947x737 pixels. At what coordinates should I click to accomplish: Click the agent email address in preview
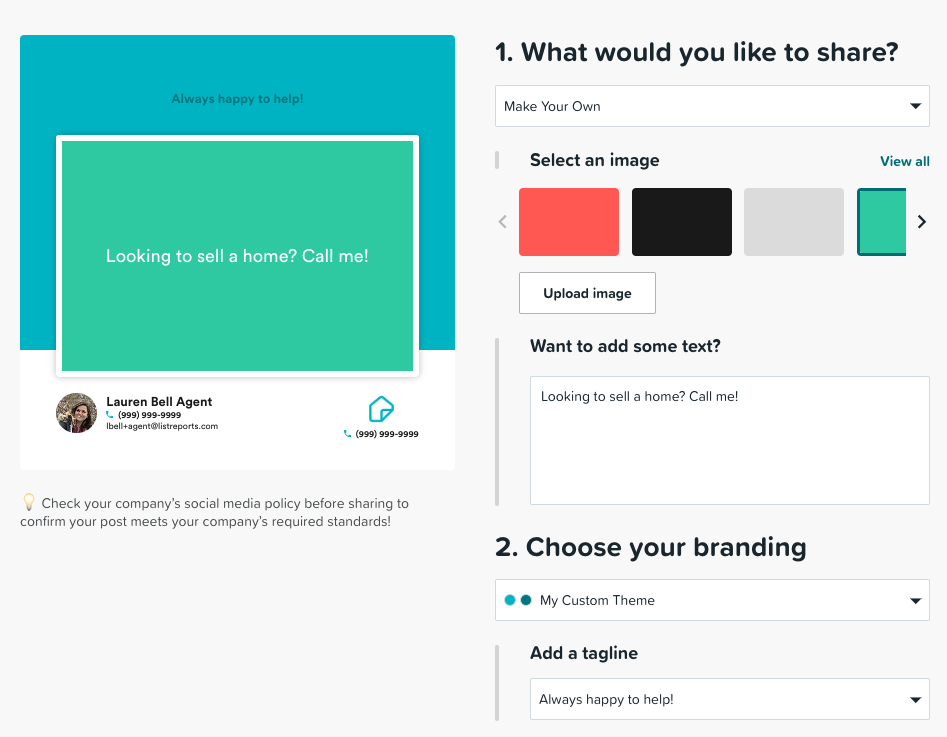(162, 426)
